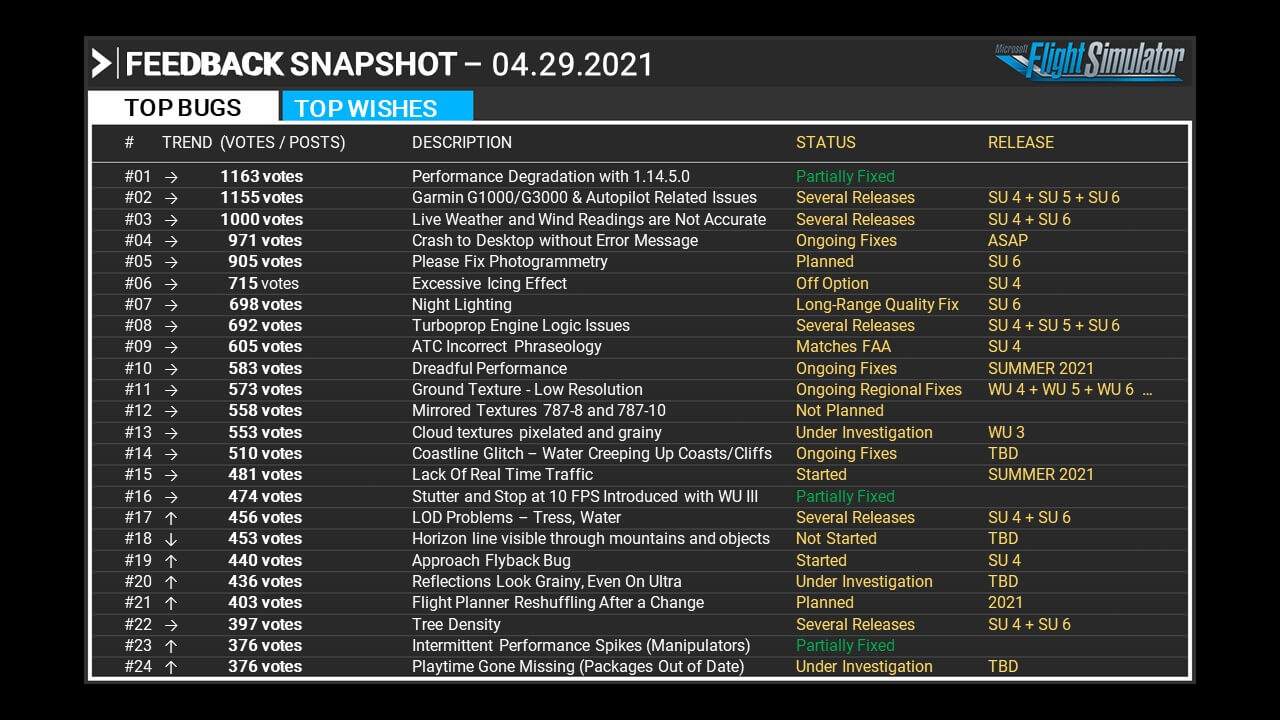This screenshot has width=1280, height=720.
Task: Click the up trend arrow on row #17
Action: (171, 518)
